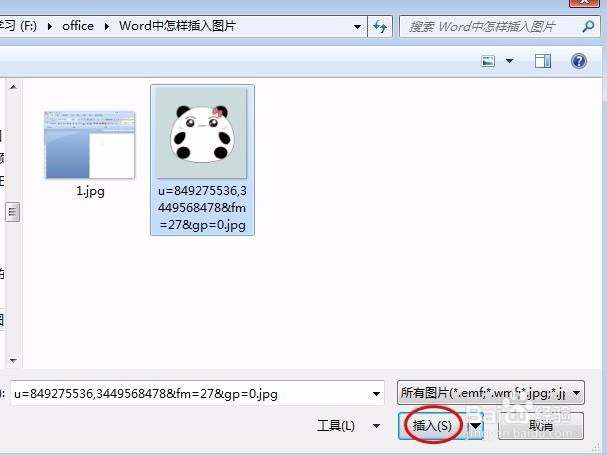Expand the arrow before office in path
Viewport: 607px width, 455px height.
click(x=50, y=26)
